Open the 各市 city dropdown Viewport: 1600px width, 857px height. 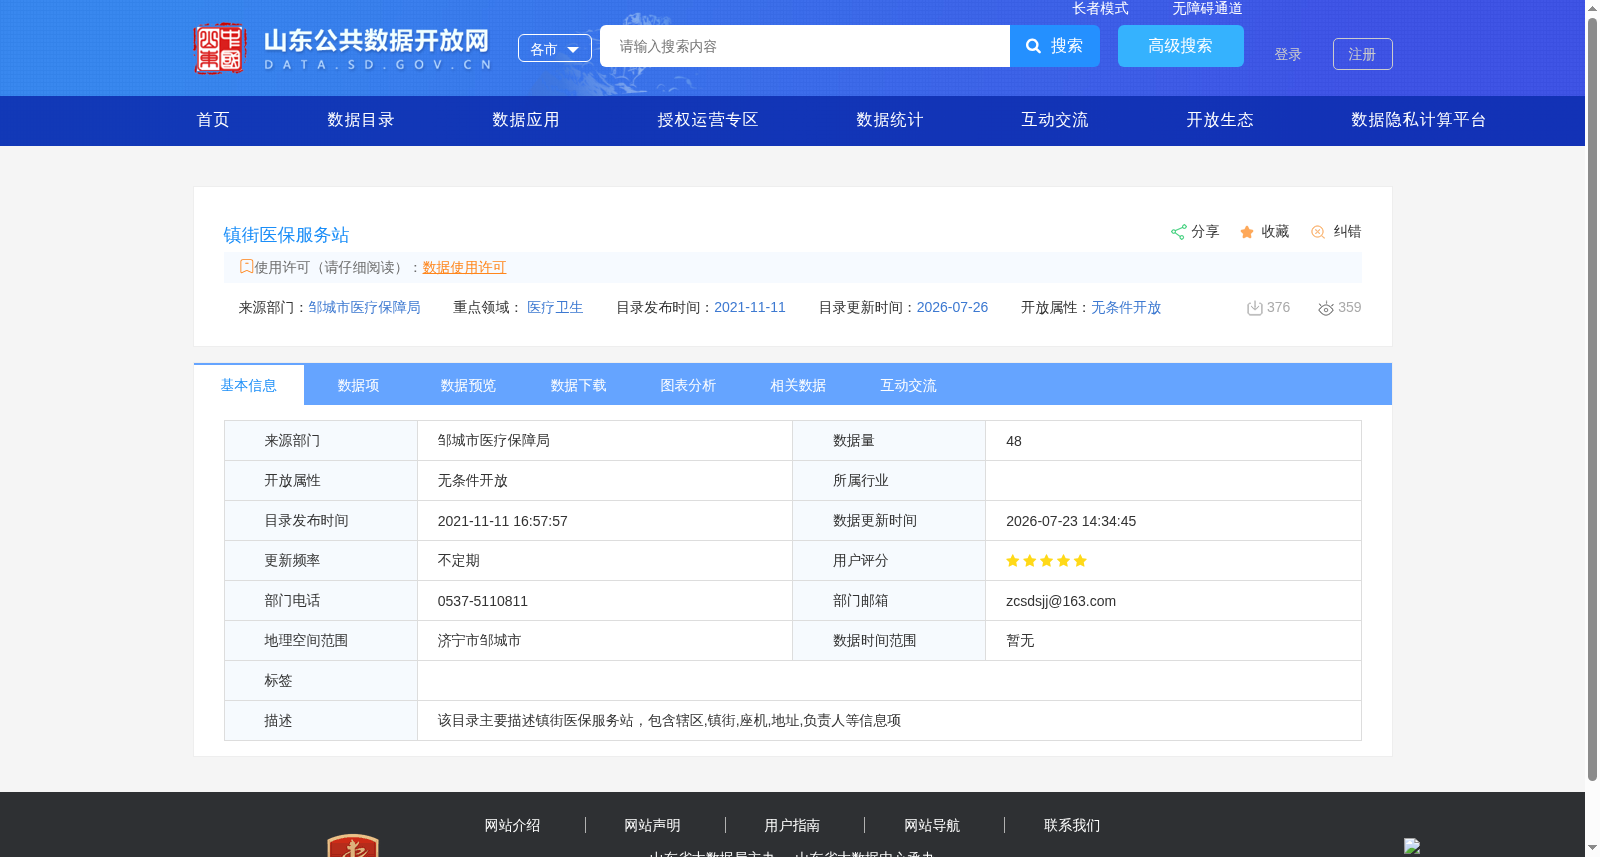pos(555,48)
